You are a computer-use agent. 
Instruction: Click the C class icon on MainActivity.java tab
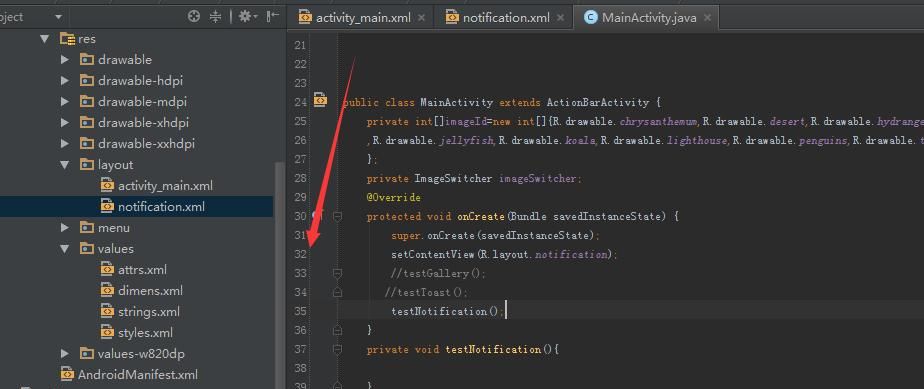tap(590, 18)
